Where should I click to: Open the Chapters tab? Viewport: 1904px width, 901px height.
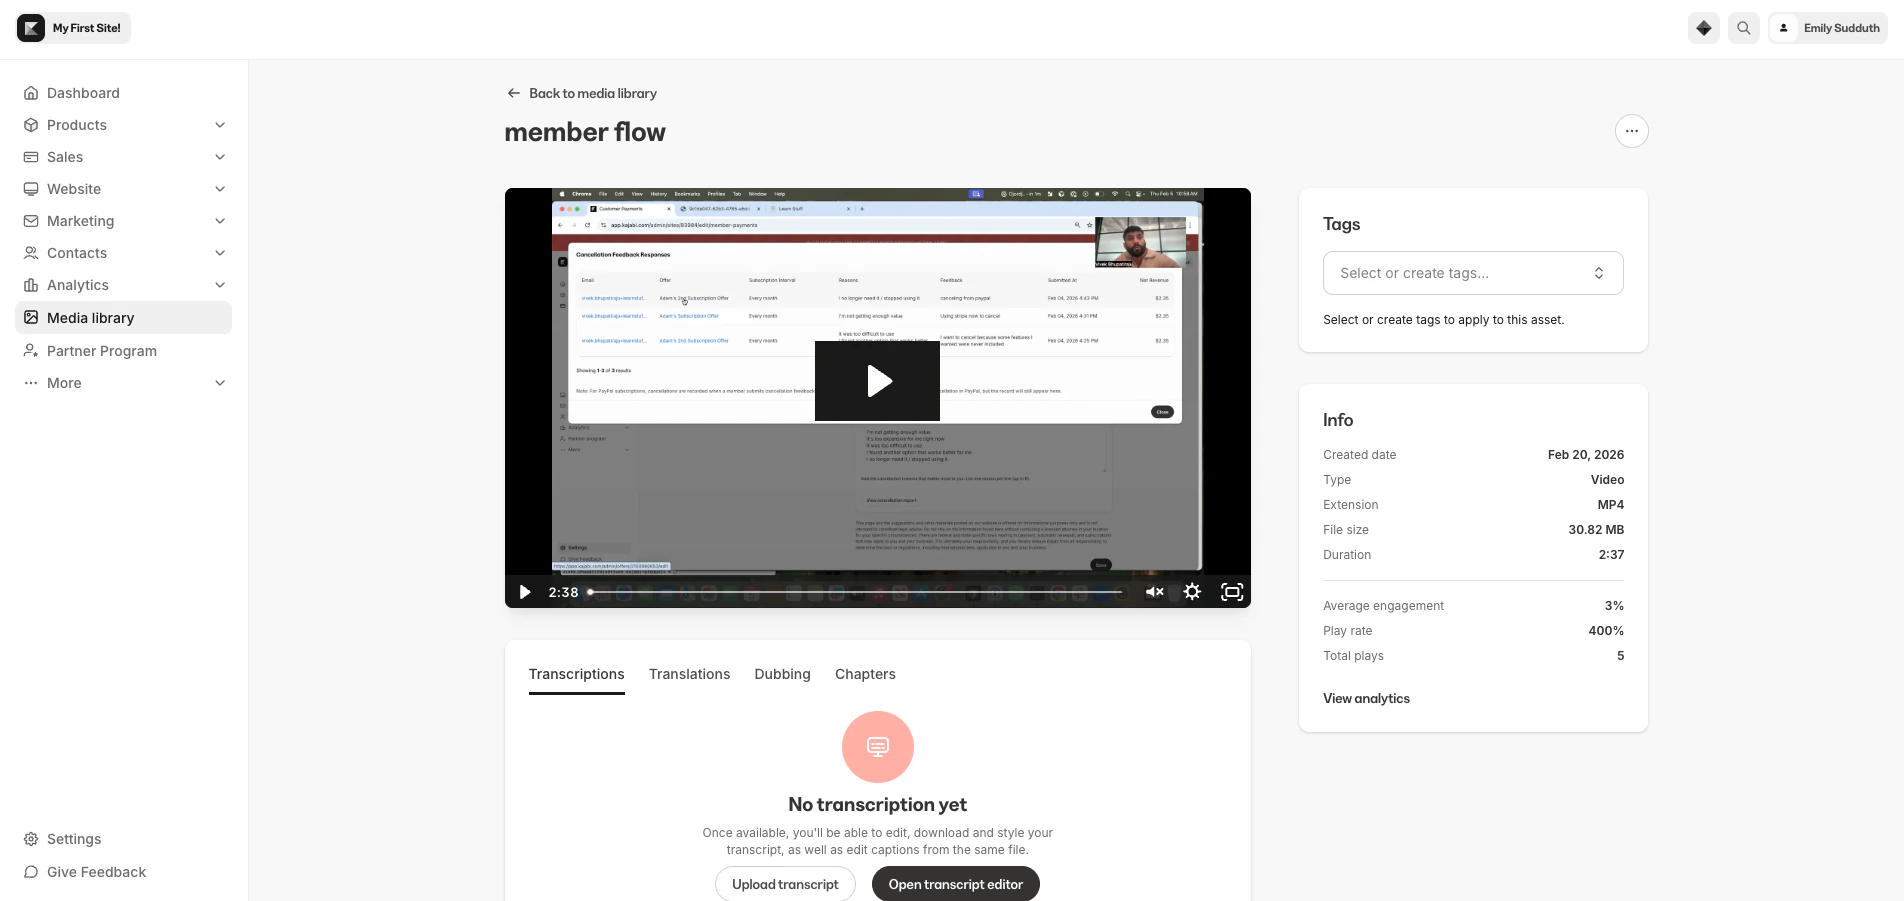click(864, 674)
